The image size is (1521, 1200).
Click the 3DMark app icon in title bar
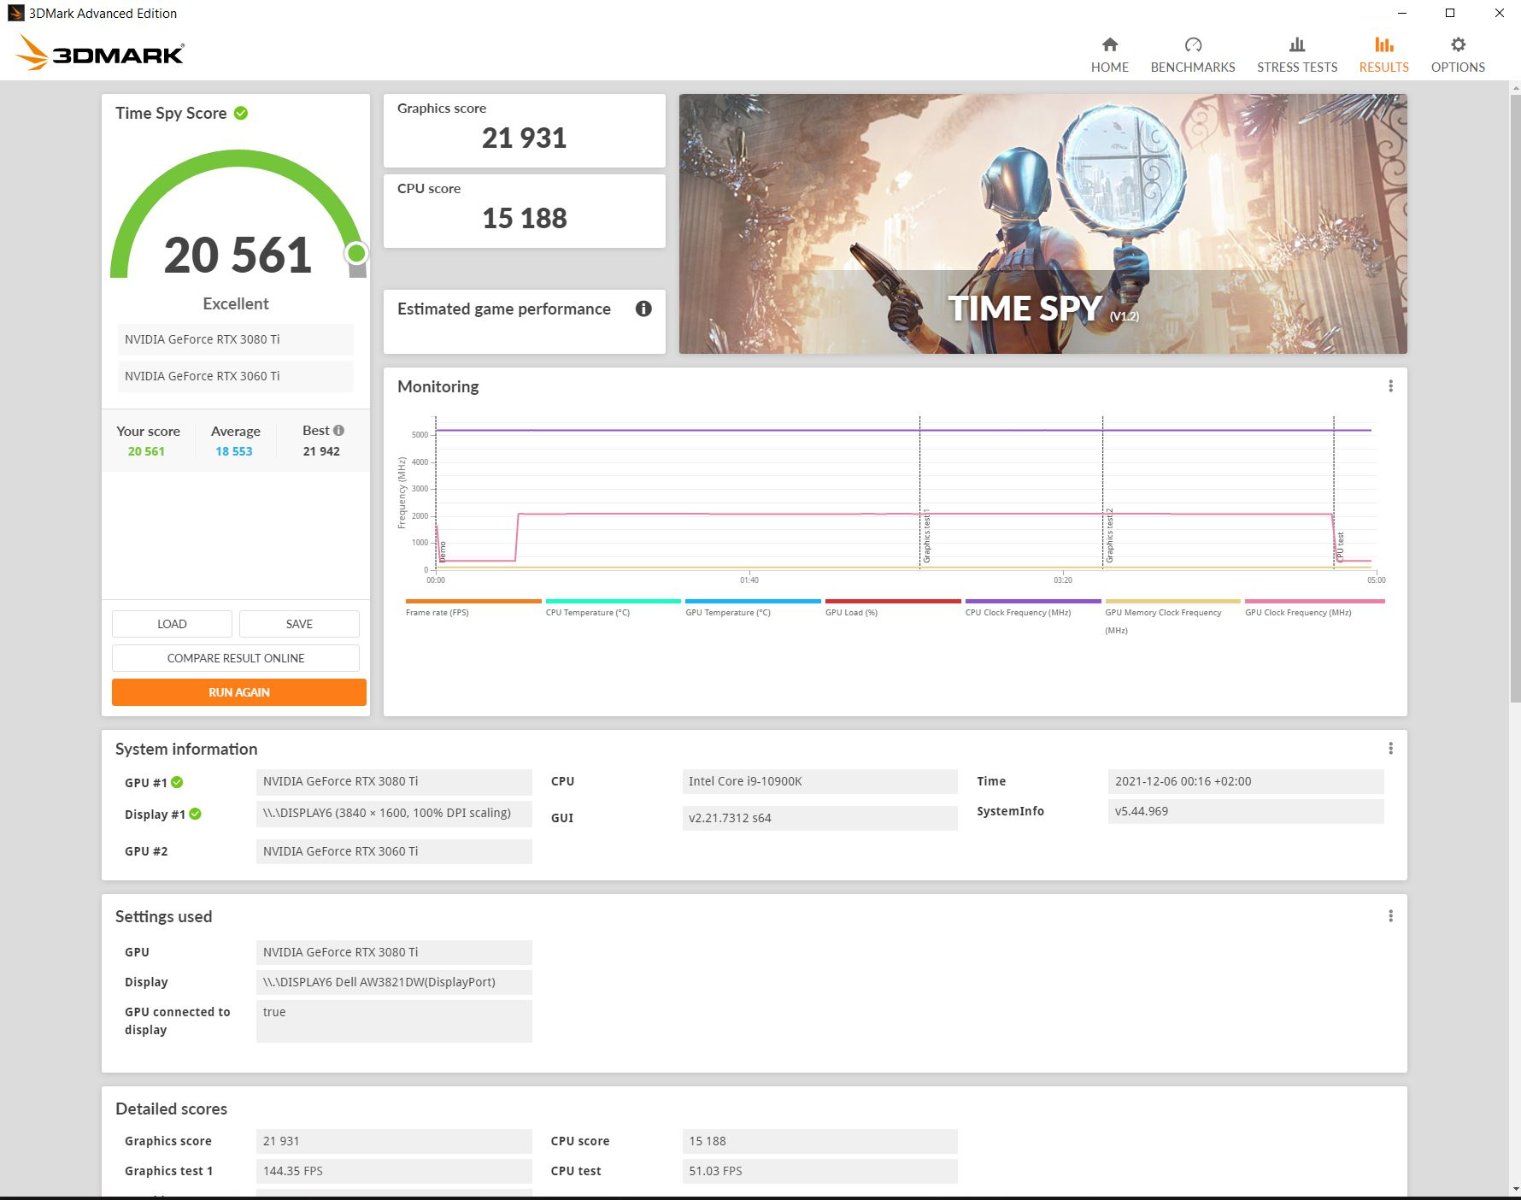[16, 13]
